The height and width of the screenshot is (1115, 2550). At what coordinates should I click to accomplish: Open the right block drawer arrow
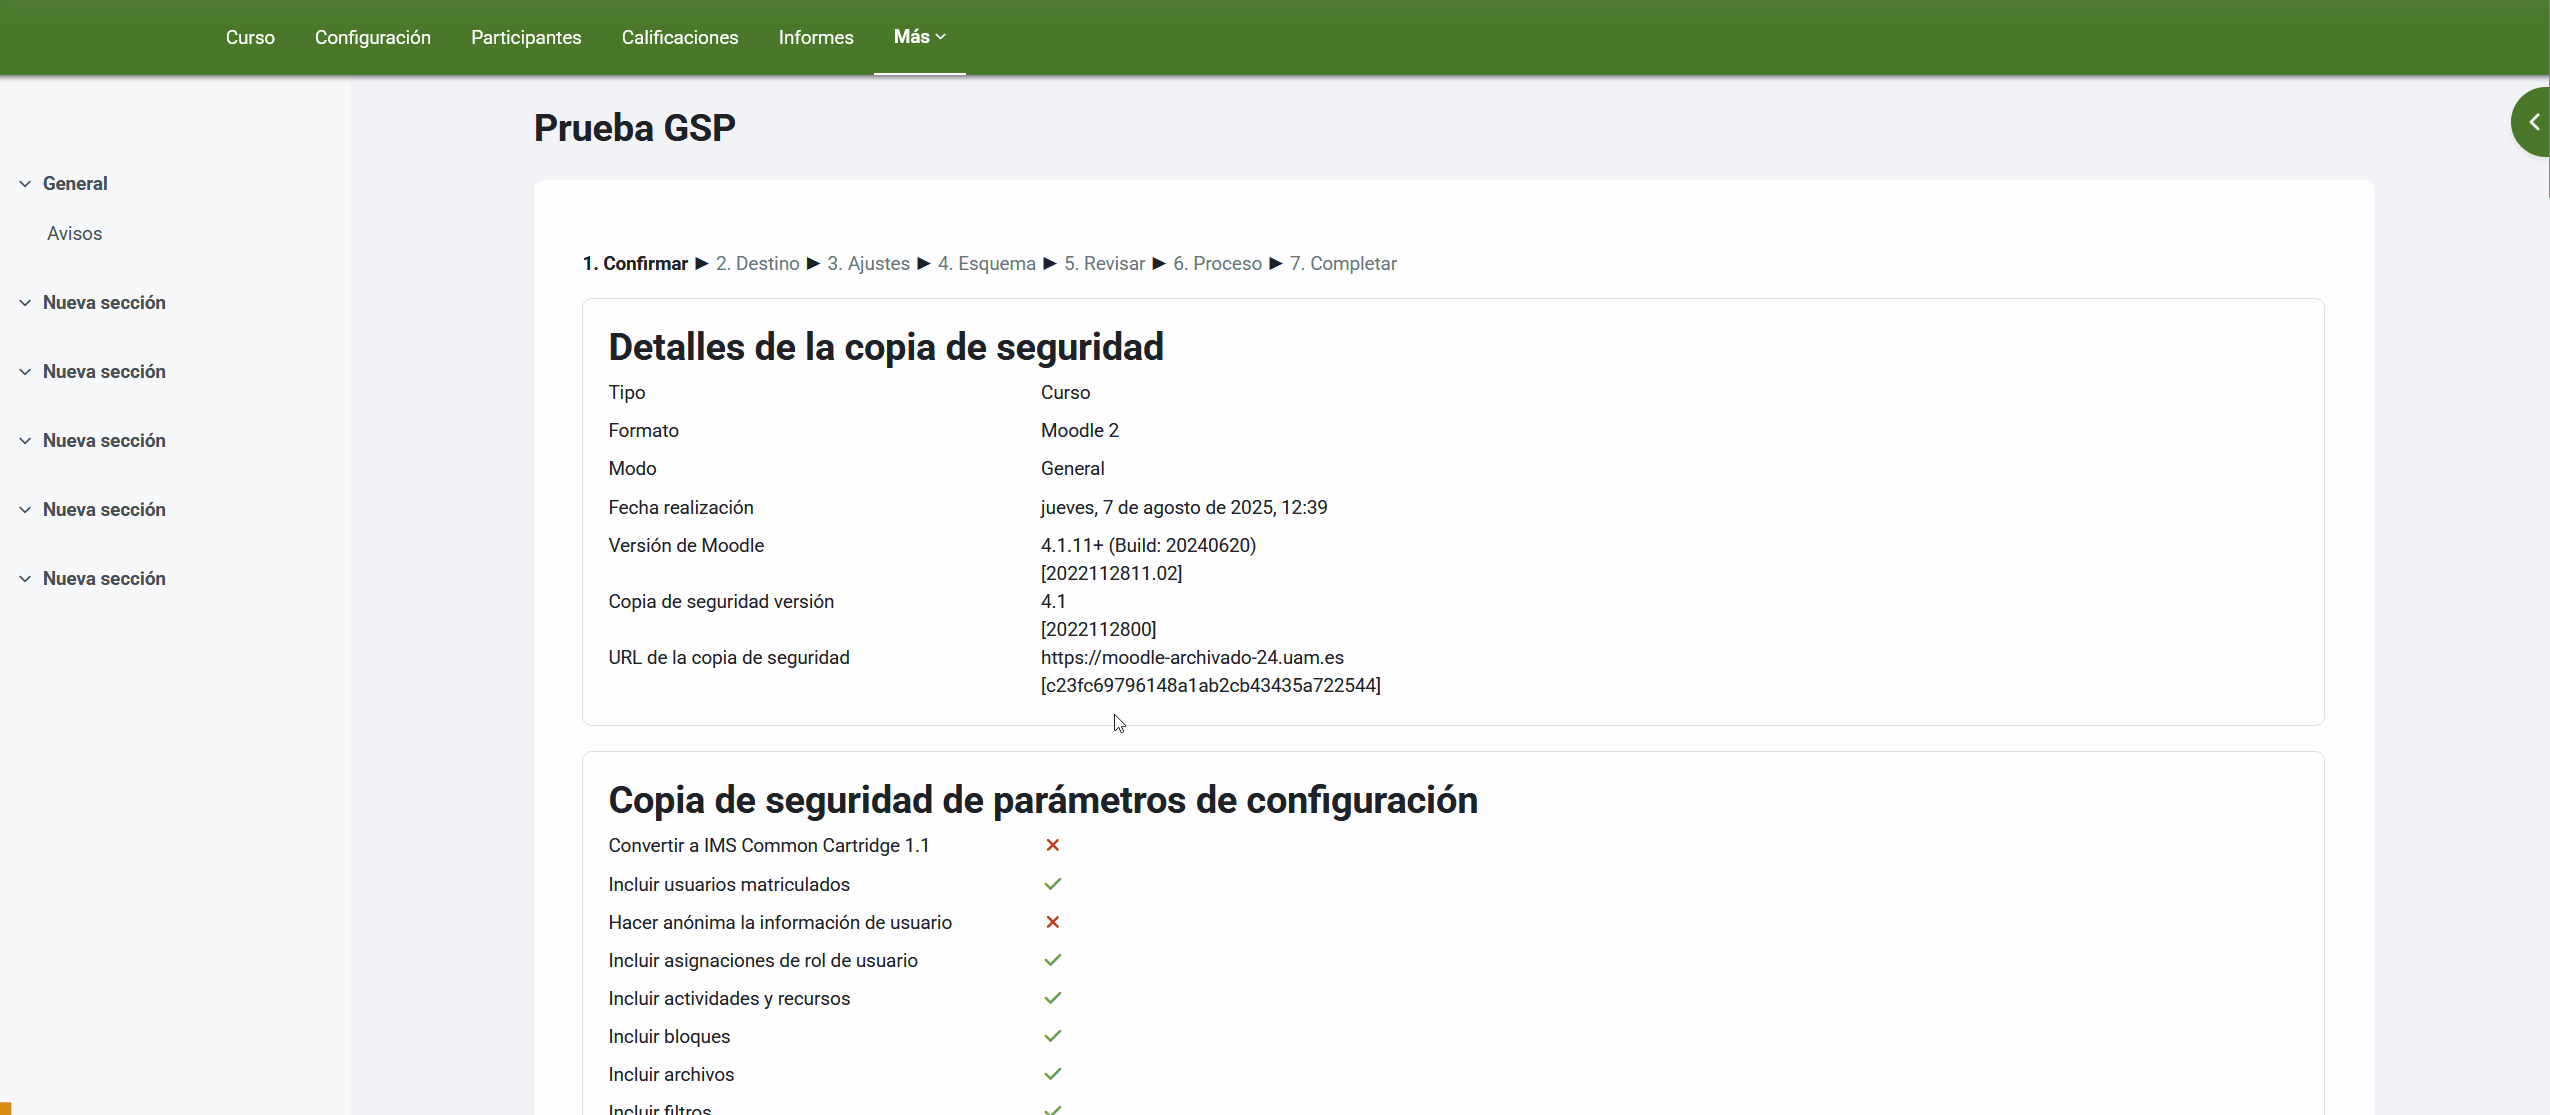(x=2533, y=122)
